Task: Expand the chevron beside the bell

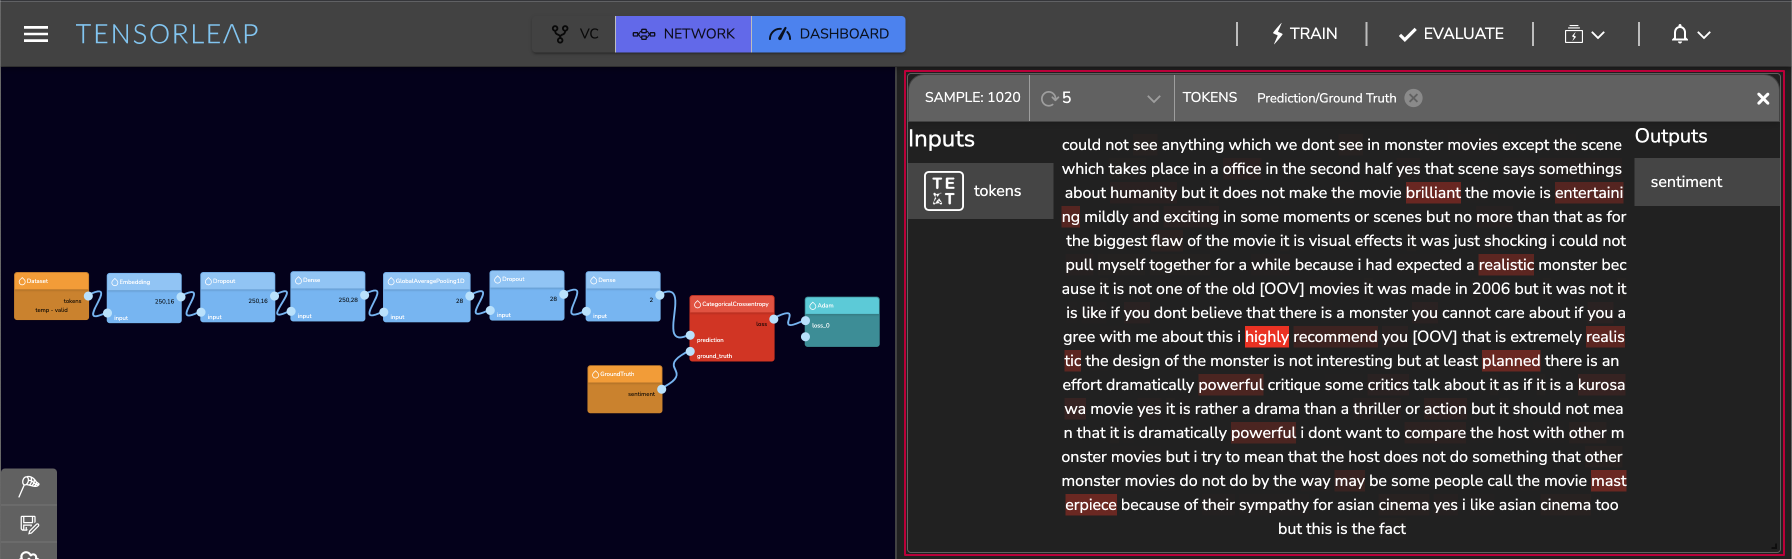Action: click(1704, 35)
